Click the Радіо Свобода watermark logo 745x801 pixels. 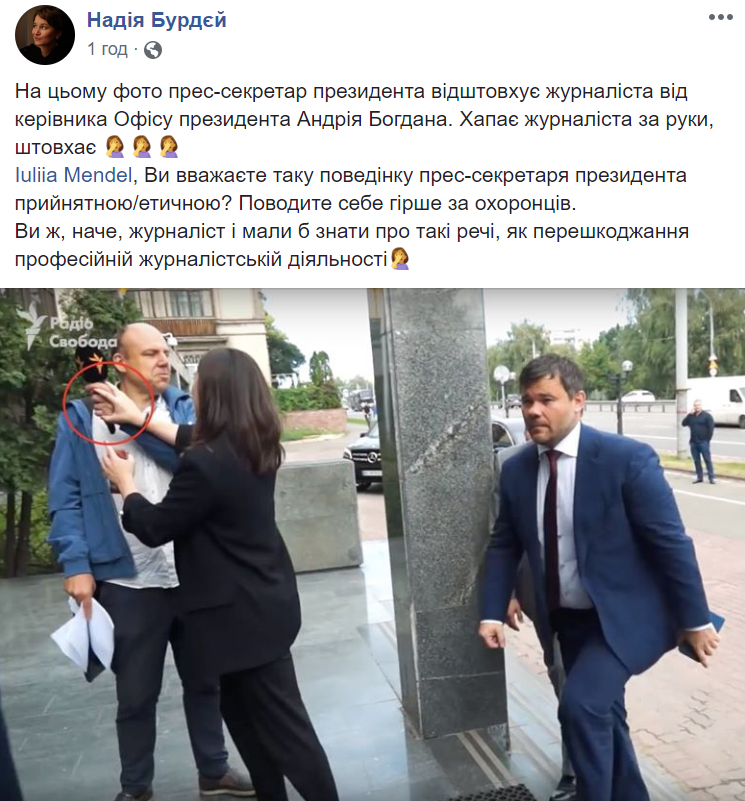(66, 327)
